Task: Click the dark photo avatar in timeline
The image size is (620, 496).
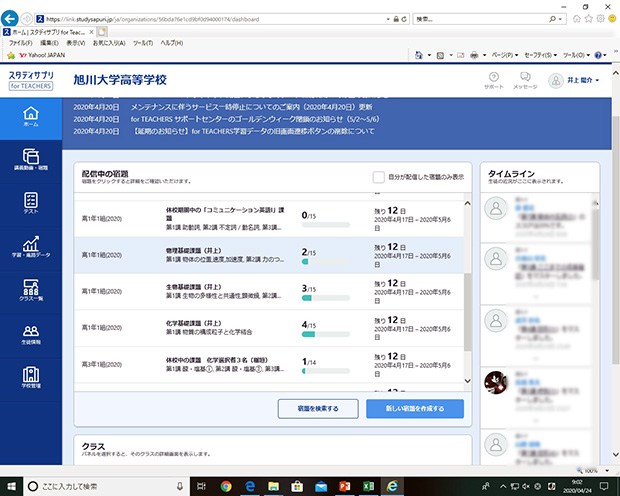Action: (496, 382)
